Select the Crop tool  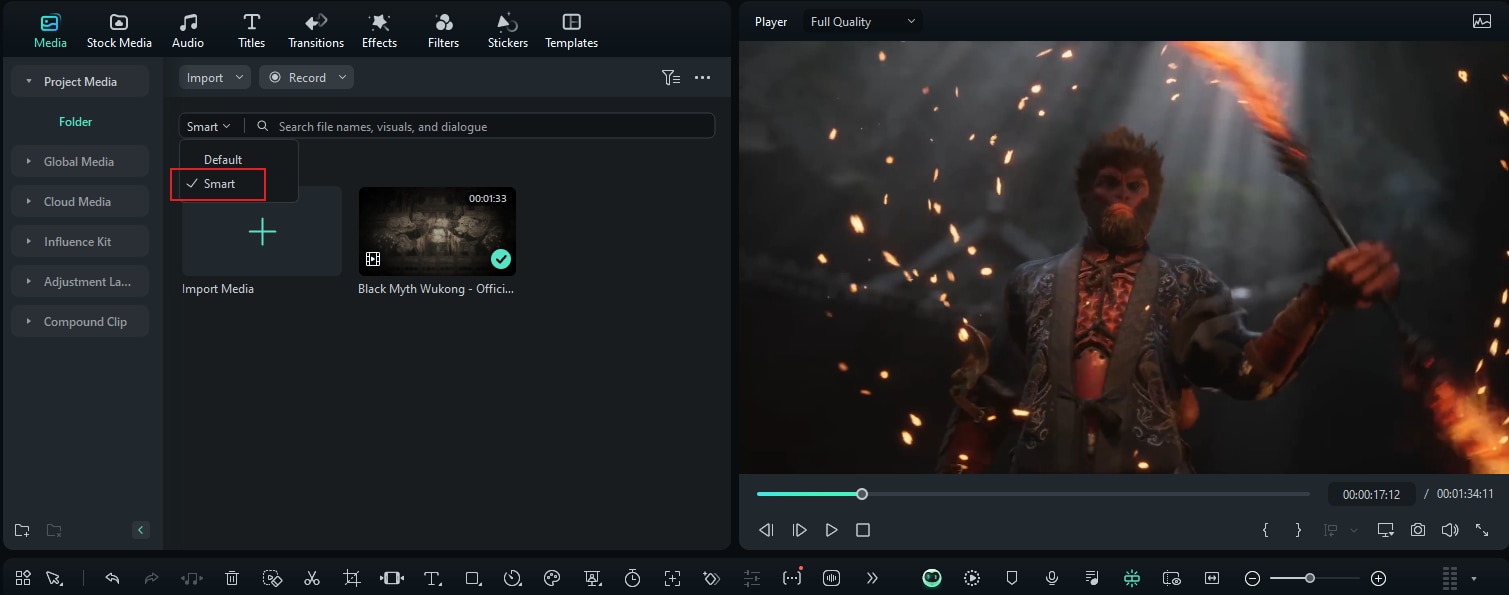352,578
